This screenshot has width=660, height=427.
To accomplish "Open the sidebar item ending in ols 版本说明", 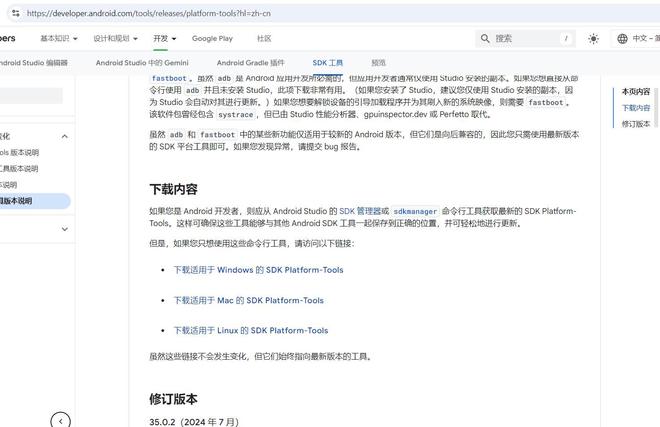I will pos(19,152).
